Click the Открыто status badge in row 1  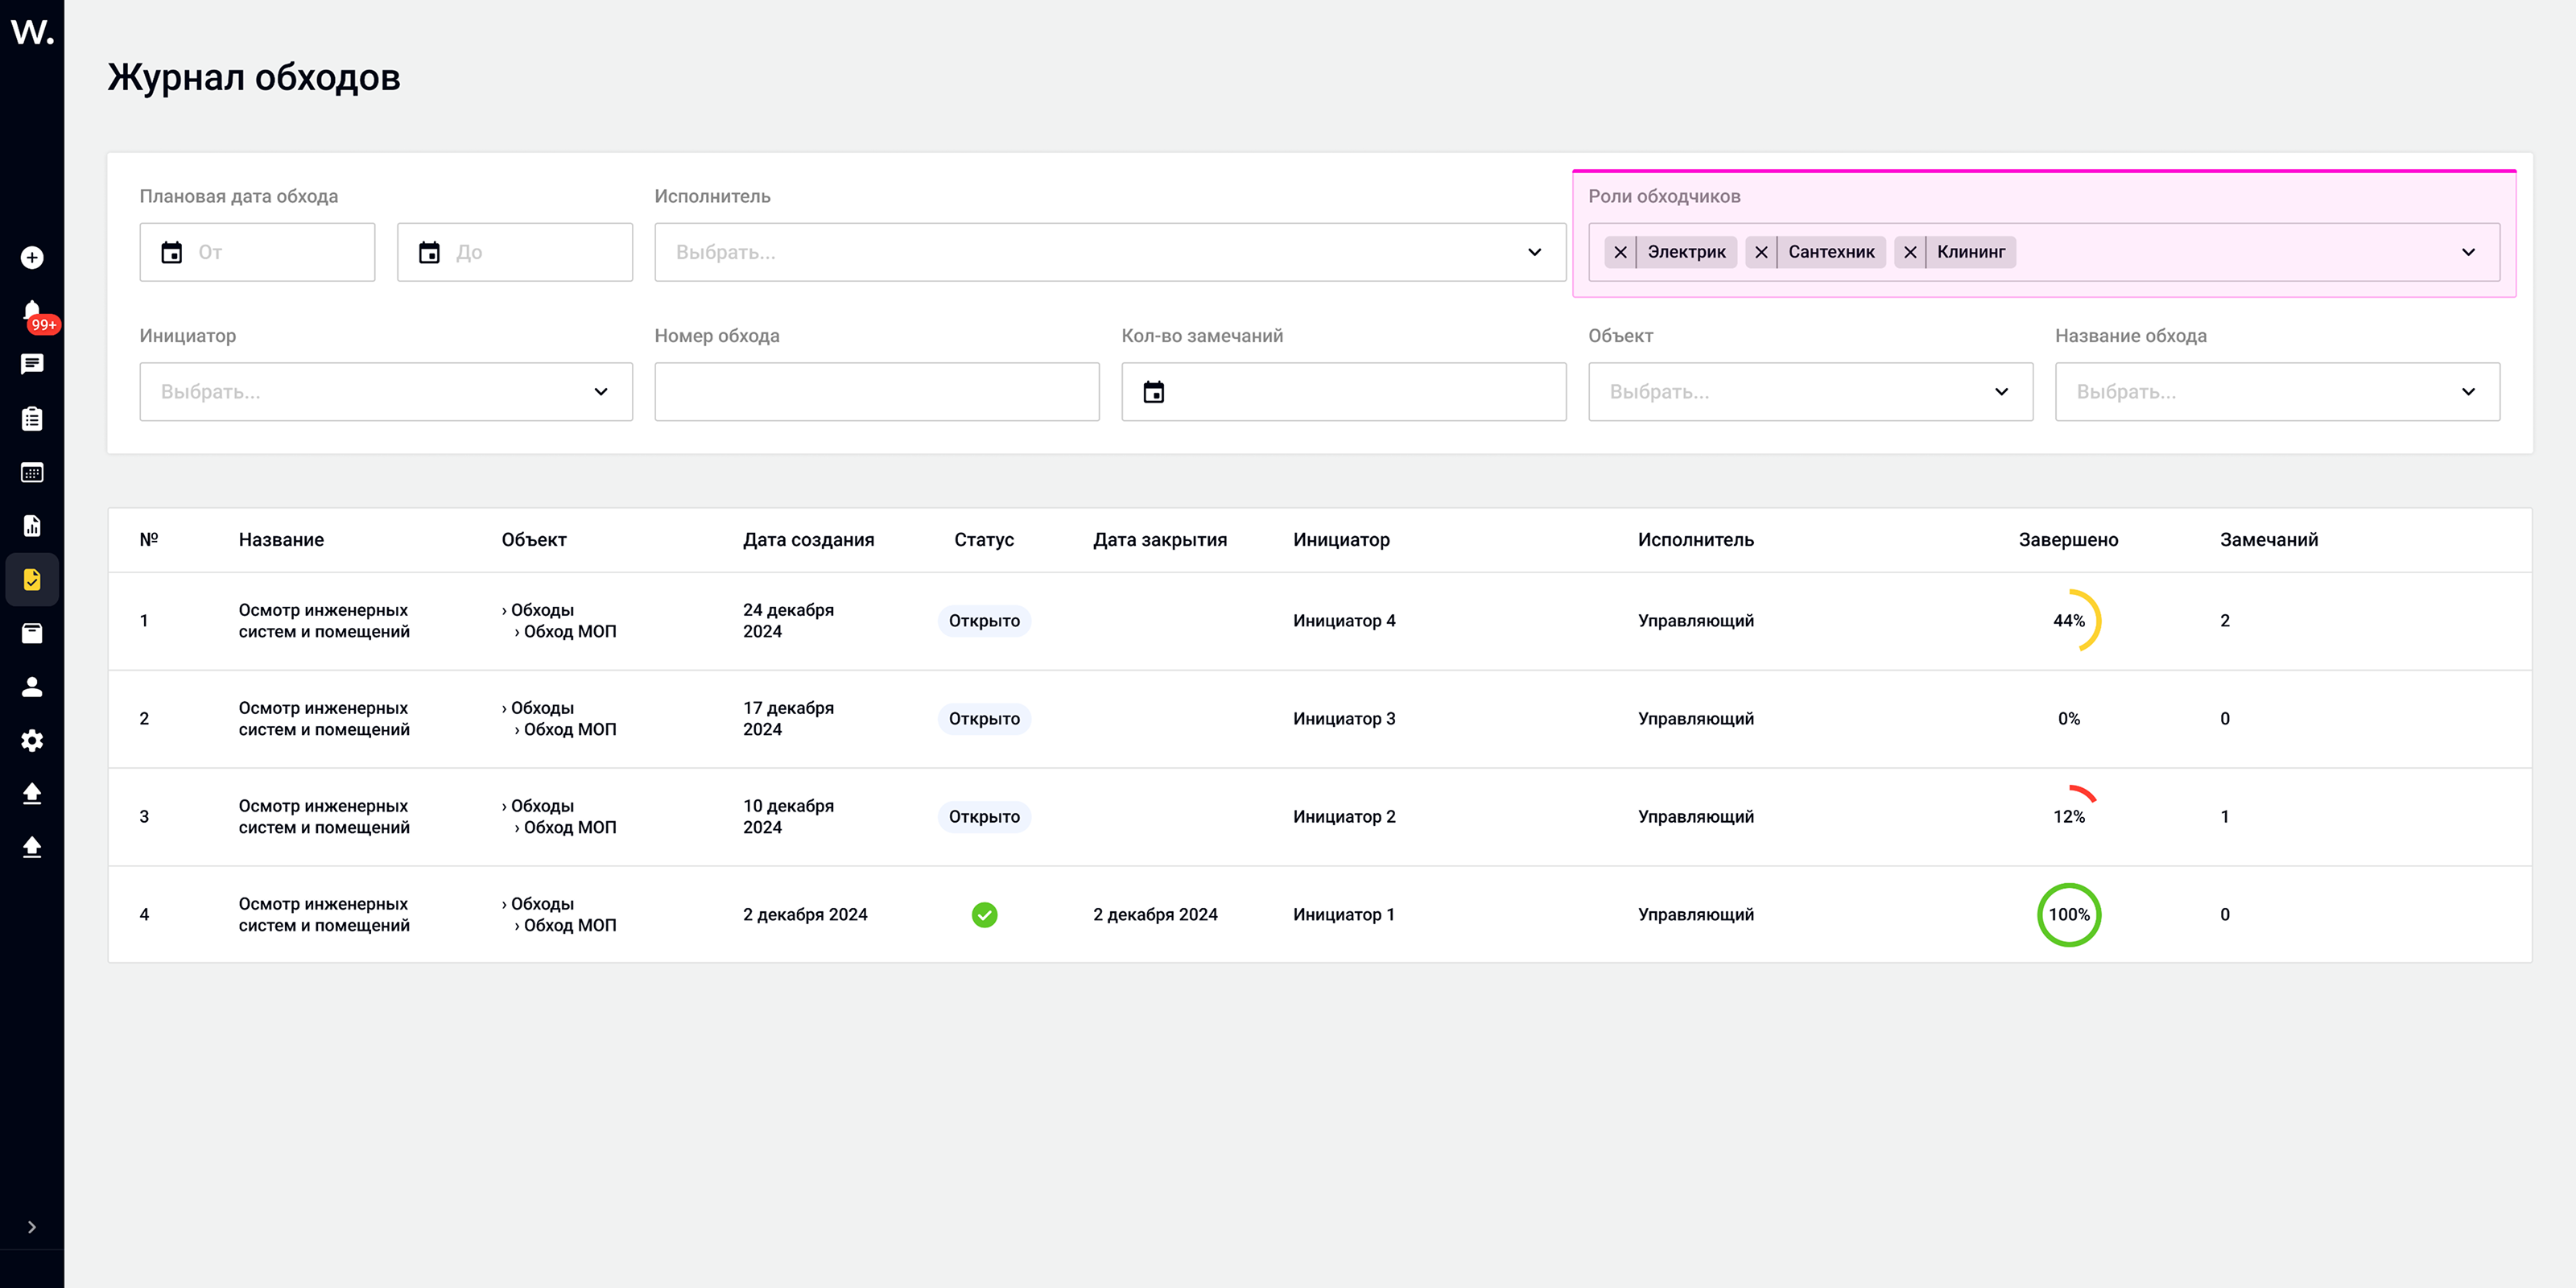coord(985,621)
